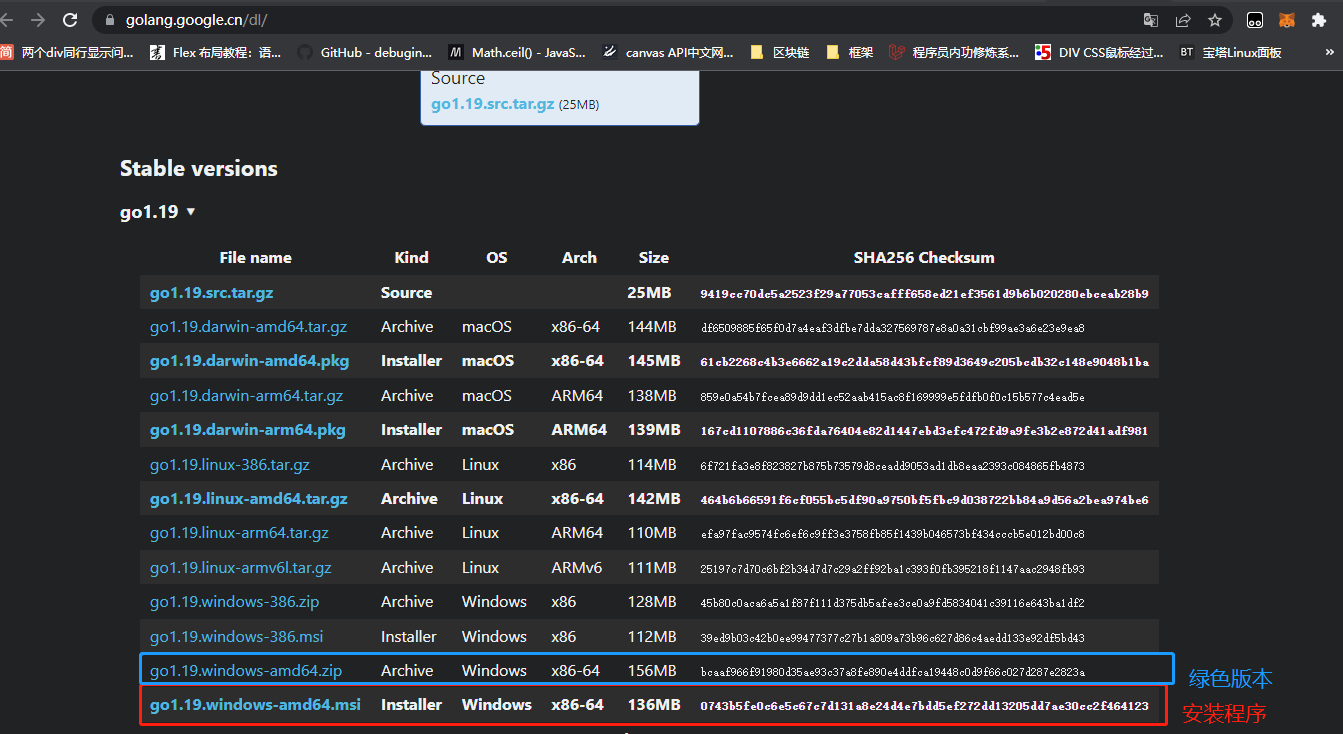
Task: Open the DIV CSS鼠标经过 bookmark
Action: coord(1100,52)
